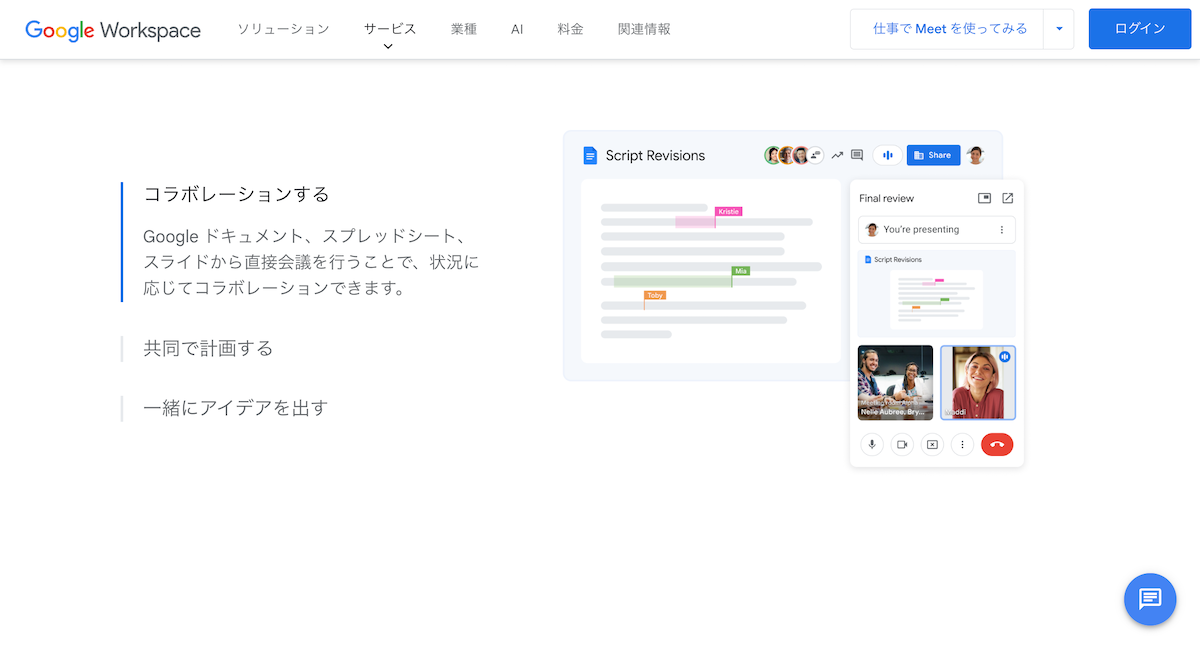Click the pink Kristie cursor label
Viewport: 1200px width, 648px height.
click(x=729, y=211)
